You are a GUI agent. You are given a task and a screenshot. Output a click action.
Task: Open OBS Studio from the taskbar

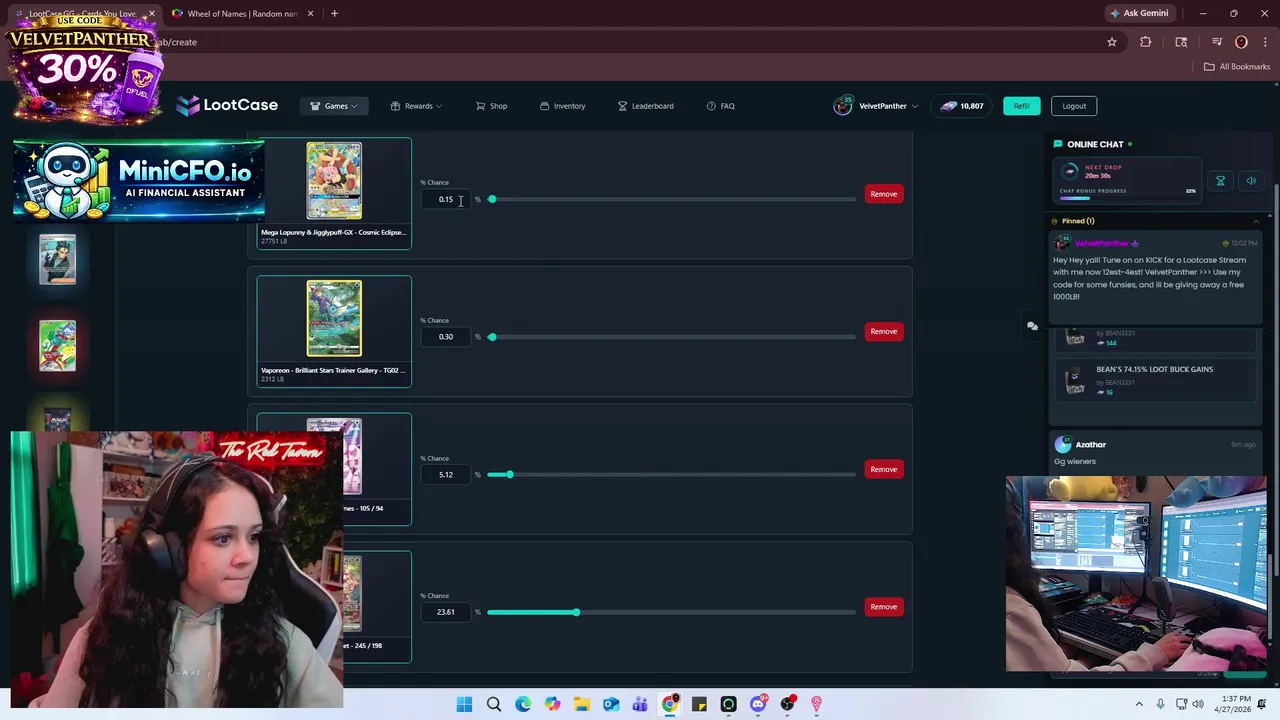(787, 704)
